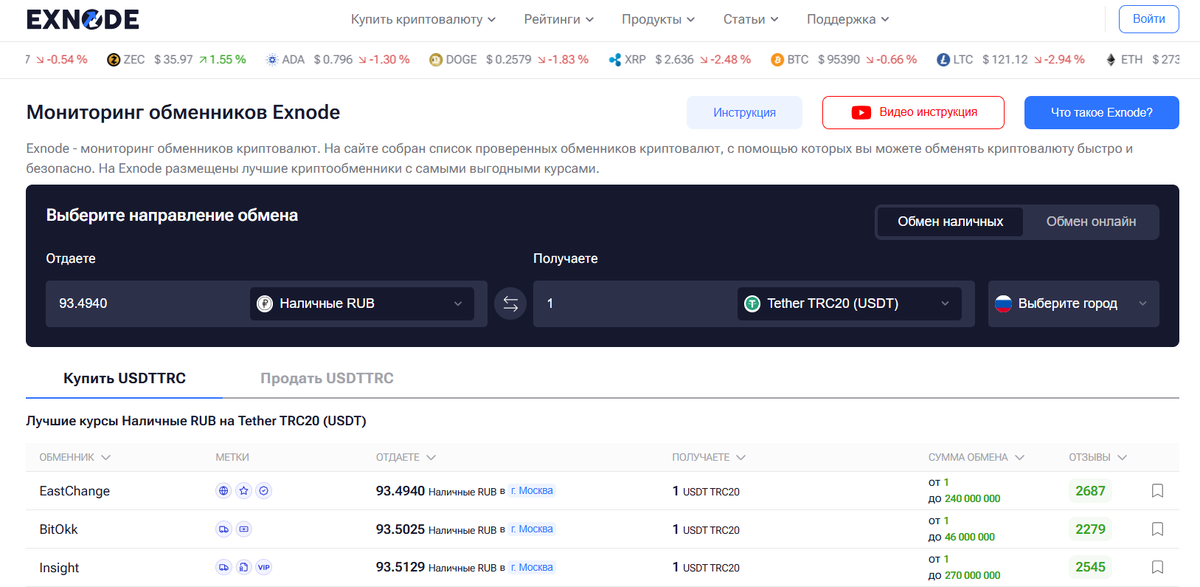Screen dimensions: 1200x587
Task: Bookmark the Insight exchanger
Action: pyautogui.click(x=1157, y=567)
